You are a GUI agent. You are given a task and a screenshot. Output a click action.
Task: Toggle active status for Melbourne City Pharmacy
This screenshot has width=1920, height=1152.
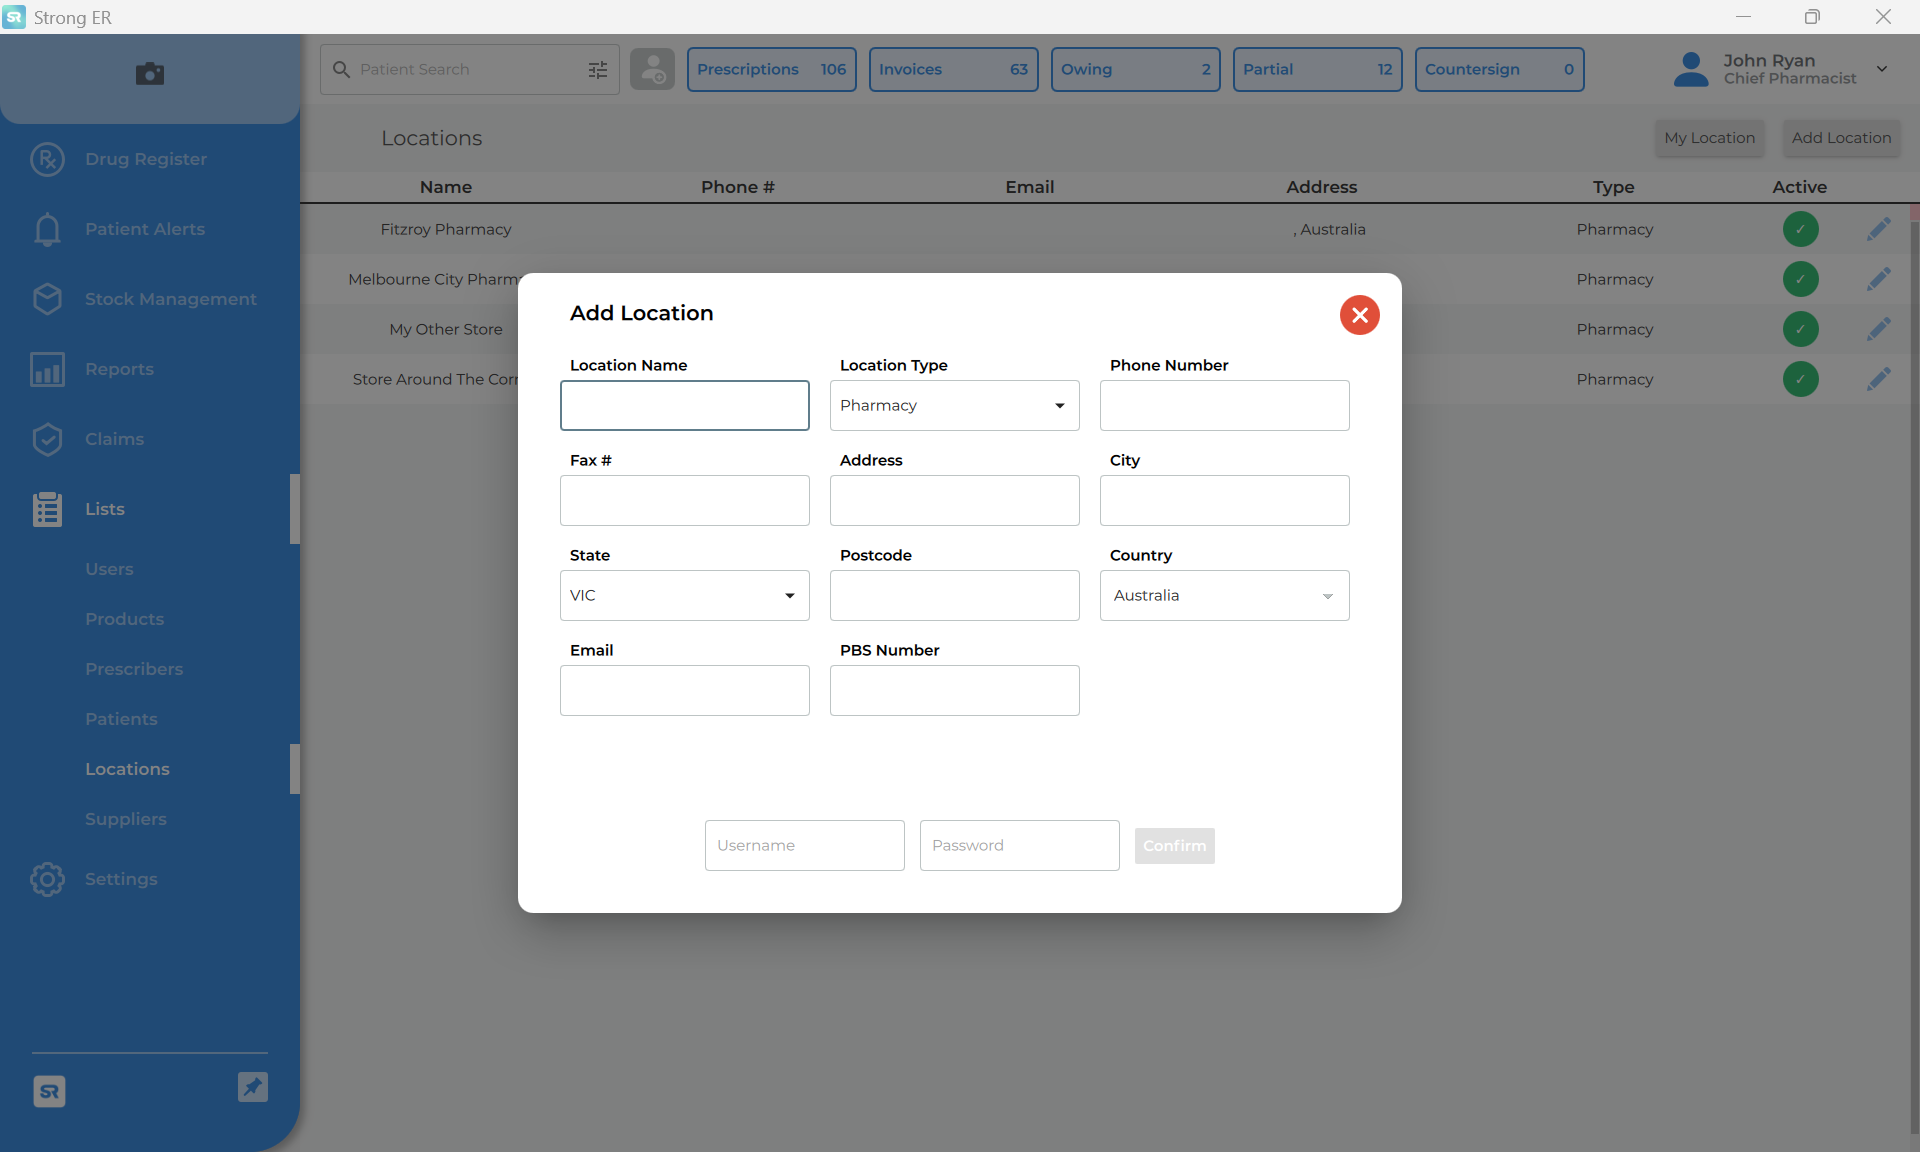(1800, 279)
